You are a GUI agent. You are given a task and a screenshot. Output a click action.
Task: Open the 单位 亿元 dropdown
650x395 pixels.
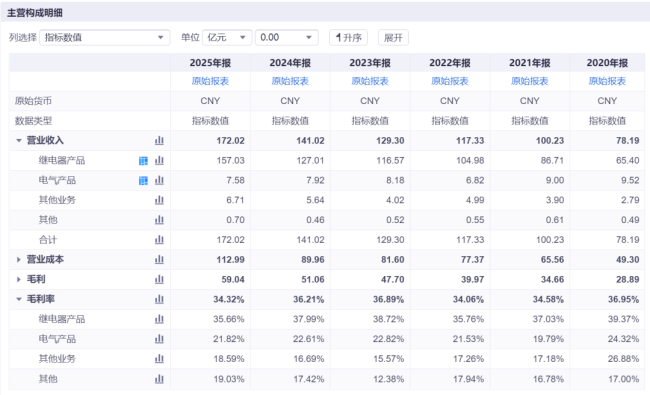pyautogui.click(x=227, y=38)
